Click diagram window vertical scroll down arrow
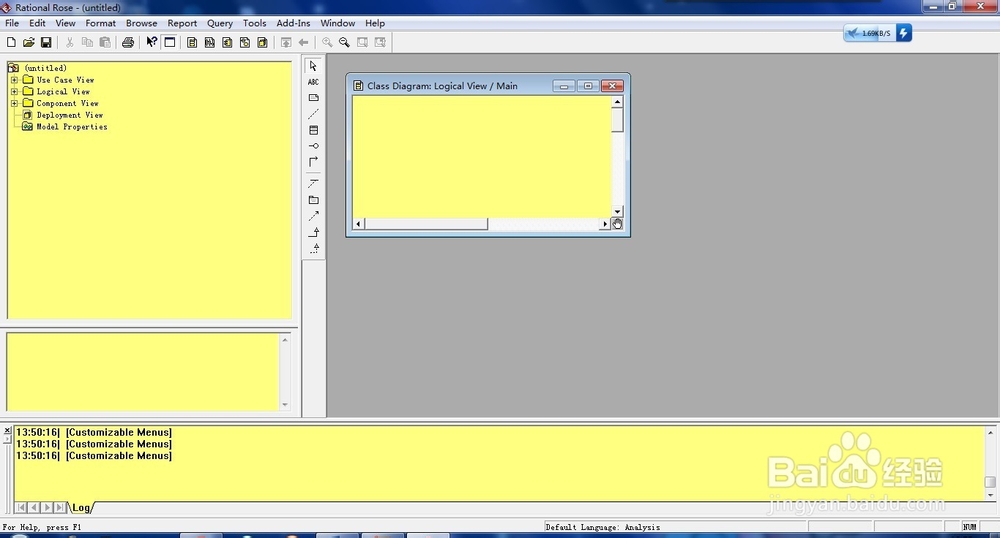1000x538 pixels. (617, 212)
